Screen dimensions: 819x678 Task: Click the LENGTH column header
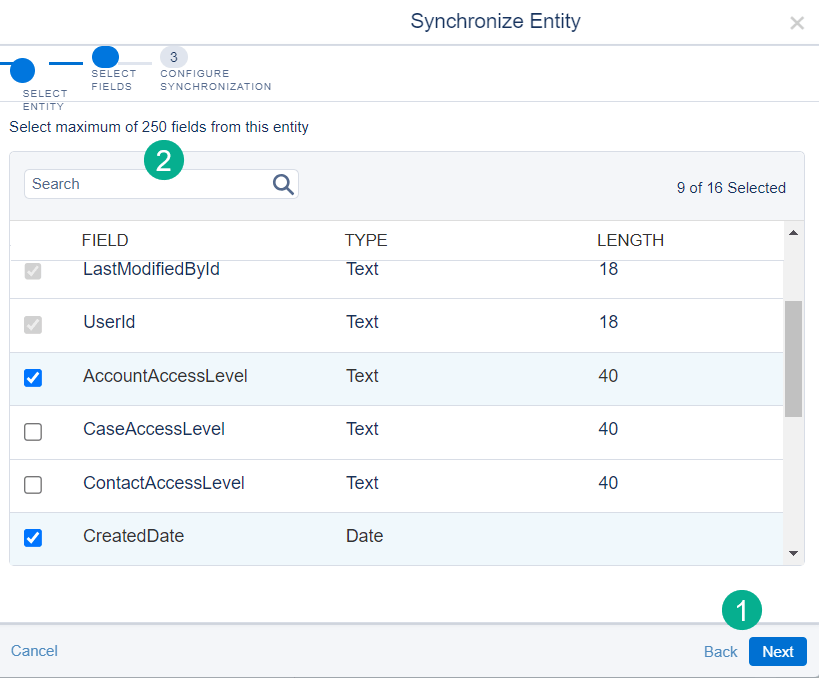coord(630,240)
